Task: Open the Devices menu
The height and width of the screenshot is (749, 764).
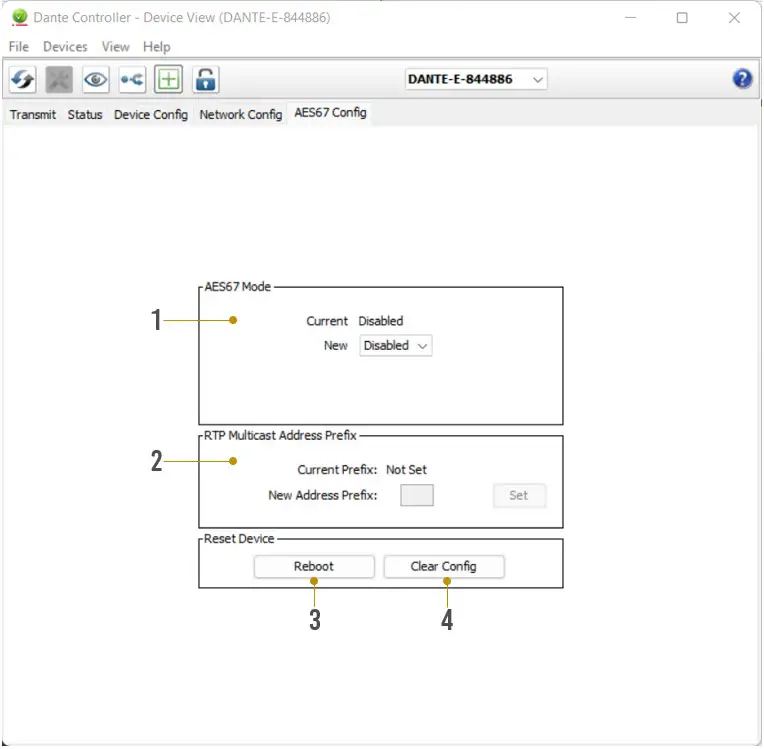Action: [x=65, y=47]
